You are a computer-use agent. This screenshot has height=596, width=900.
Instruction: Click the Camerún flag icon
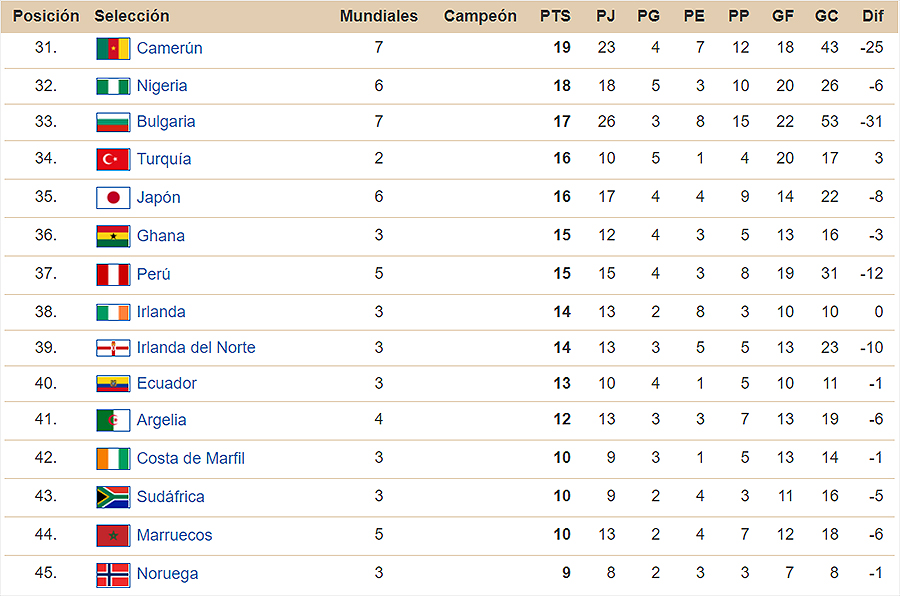[113, 49]
